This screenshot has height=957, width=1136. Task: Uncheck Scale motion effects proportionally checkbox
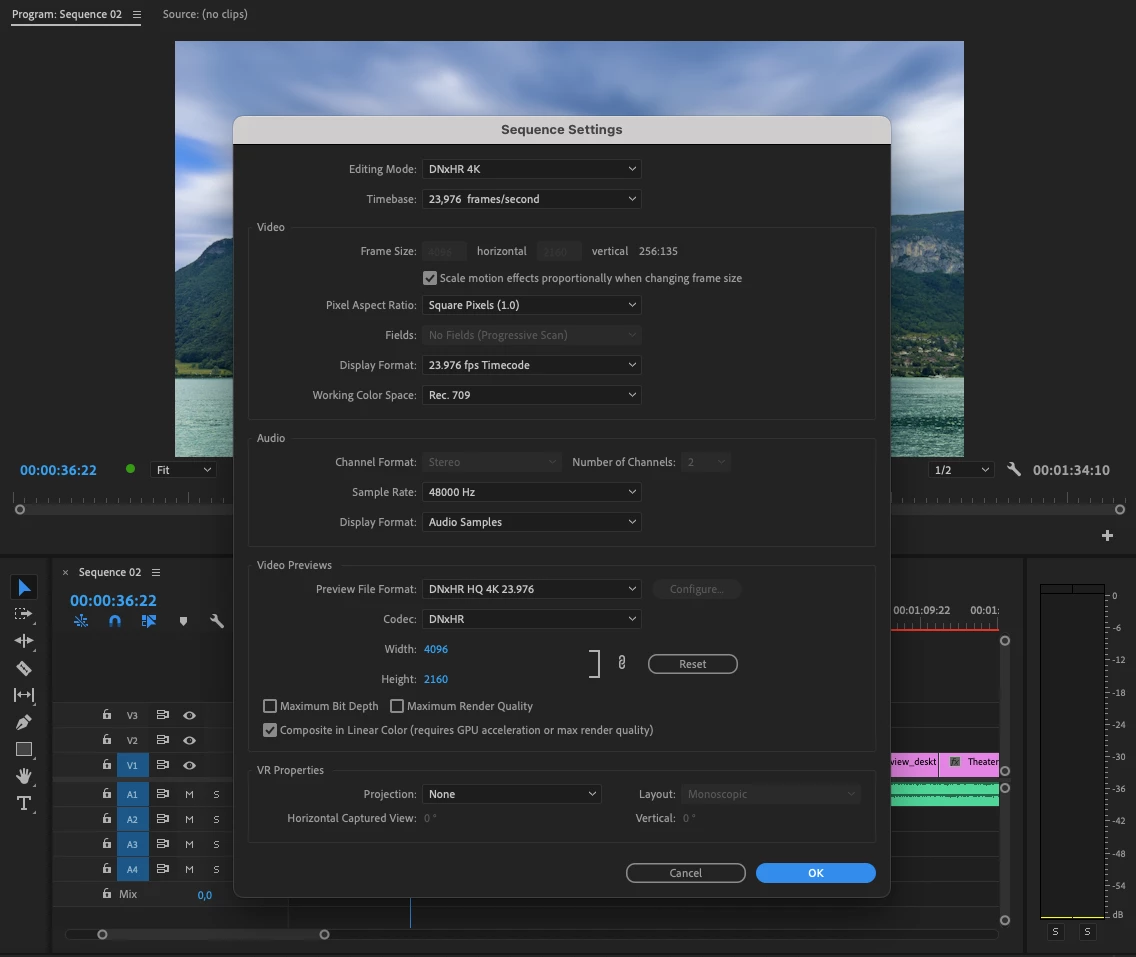point(430,278)
